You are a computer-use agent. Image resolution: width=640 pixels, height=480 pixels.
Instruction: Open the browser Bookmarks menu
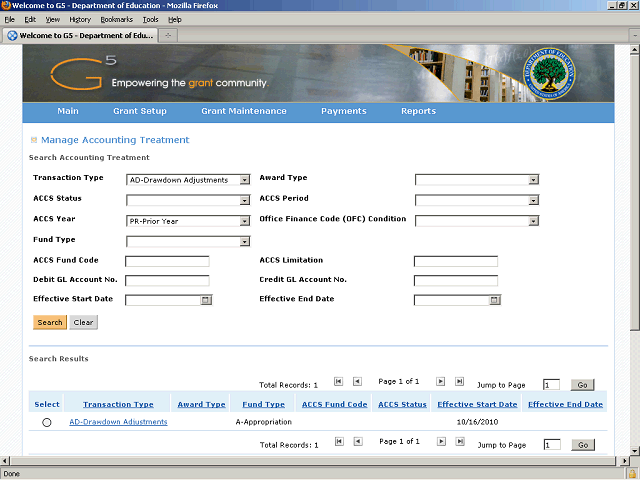pos(117,20)
